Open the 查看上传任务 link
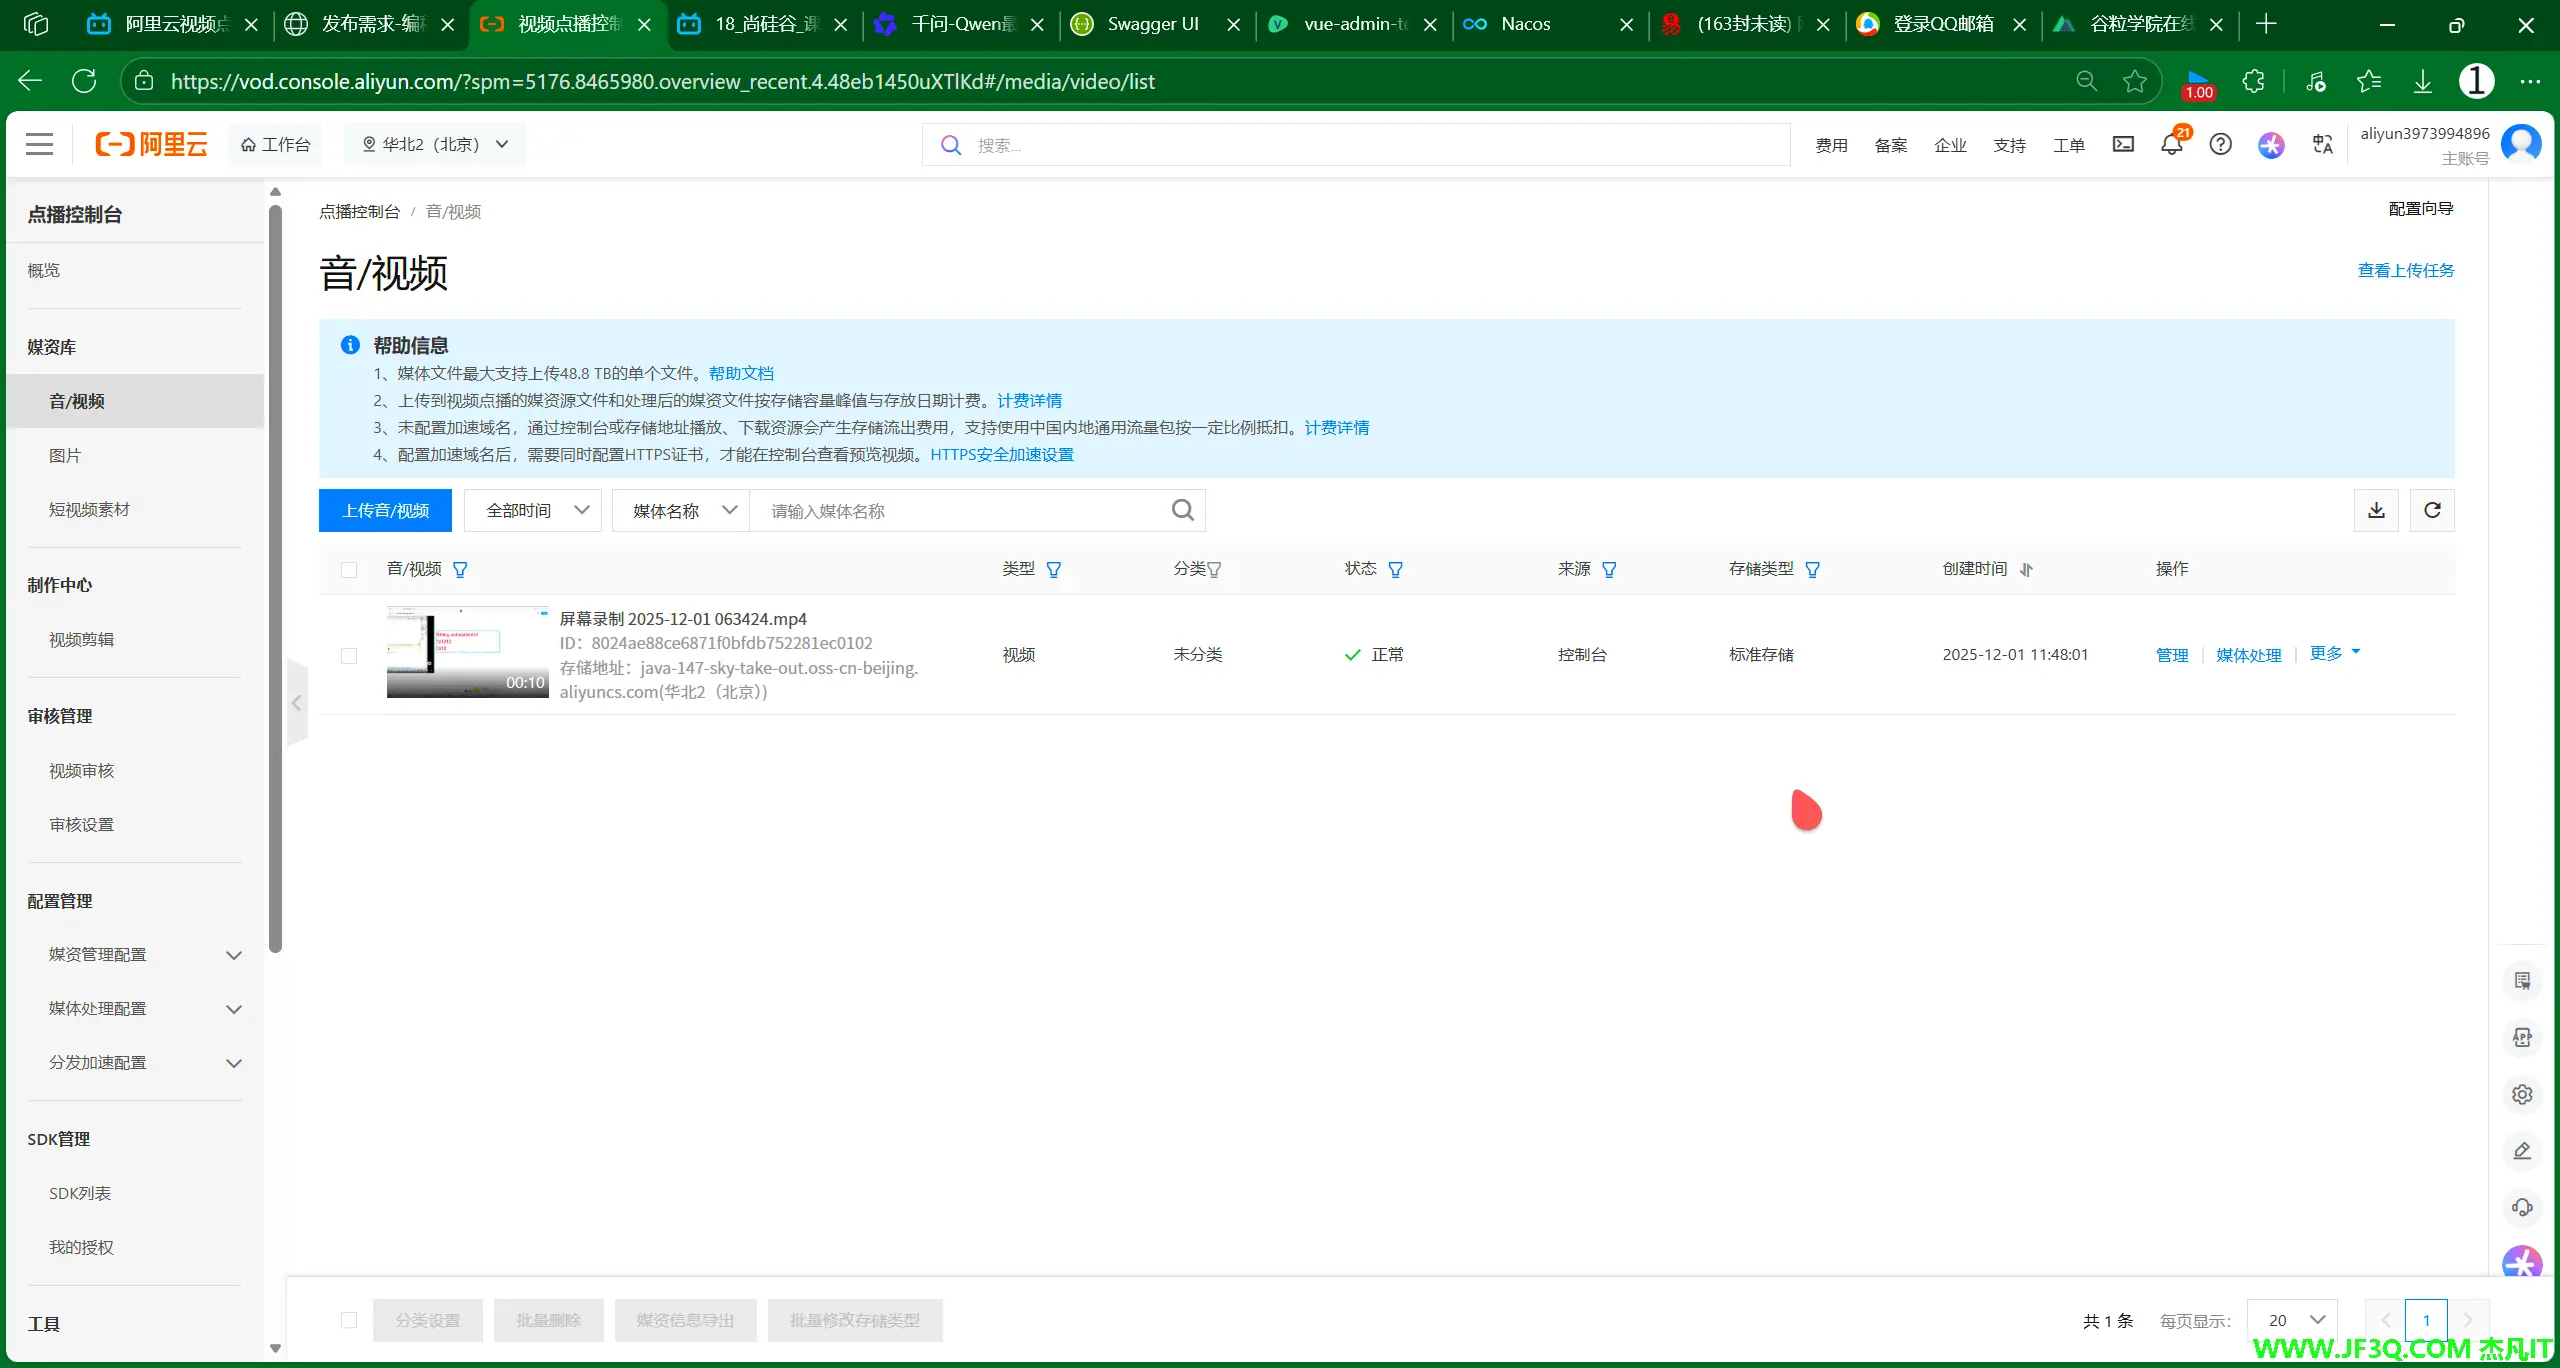 (x=2405, y=271)
